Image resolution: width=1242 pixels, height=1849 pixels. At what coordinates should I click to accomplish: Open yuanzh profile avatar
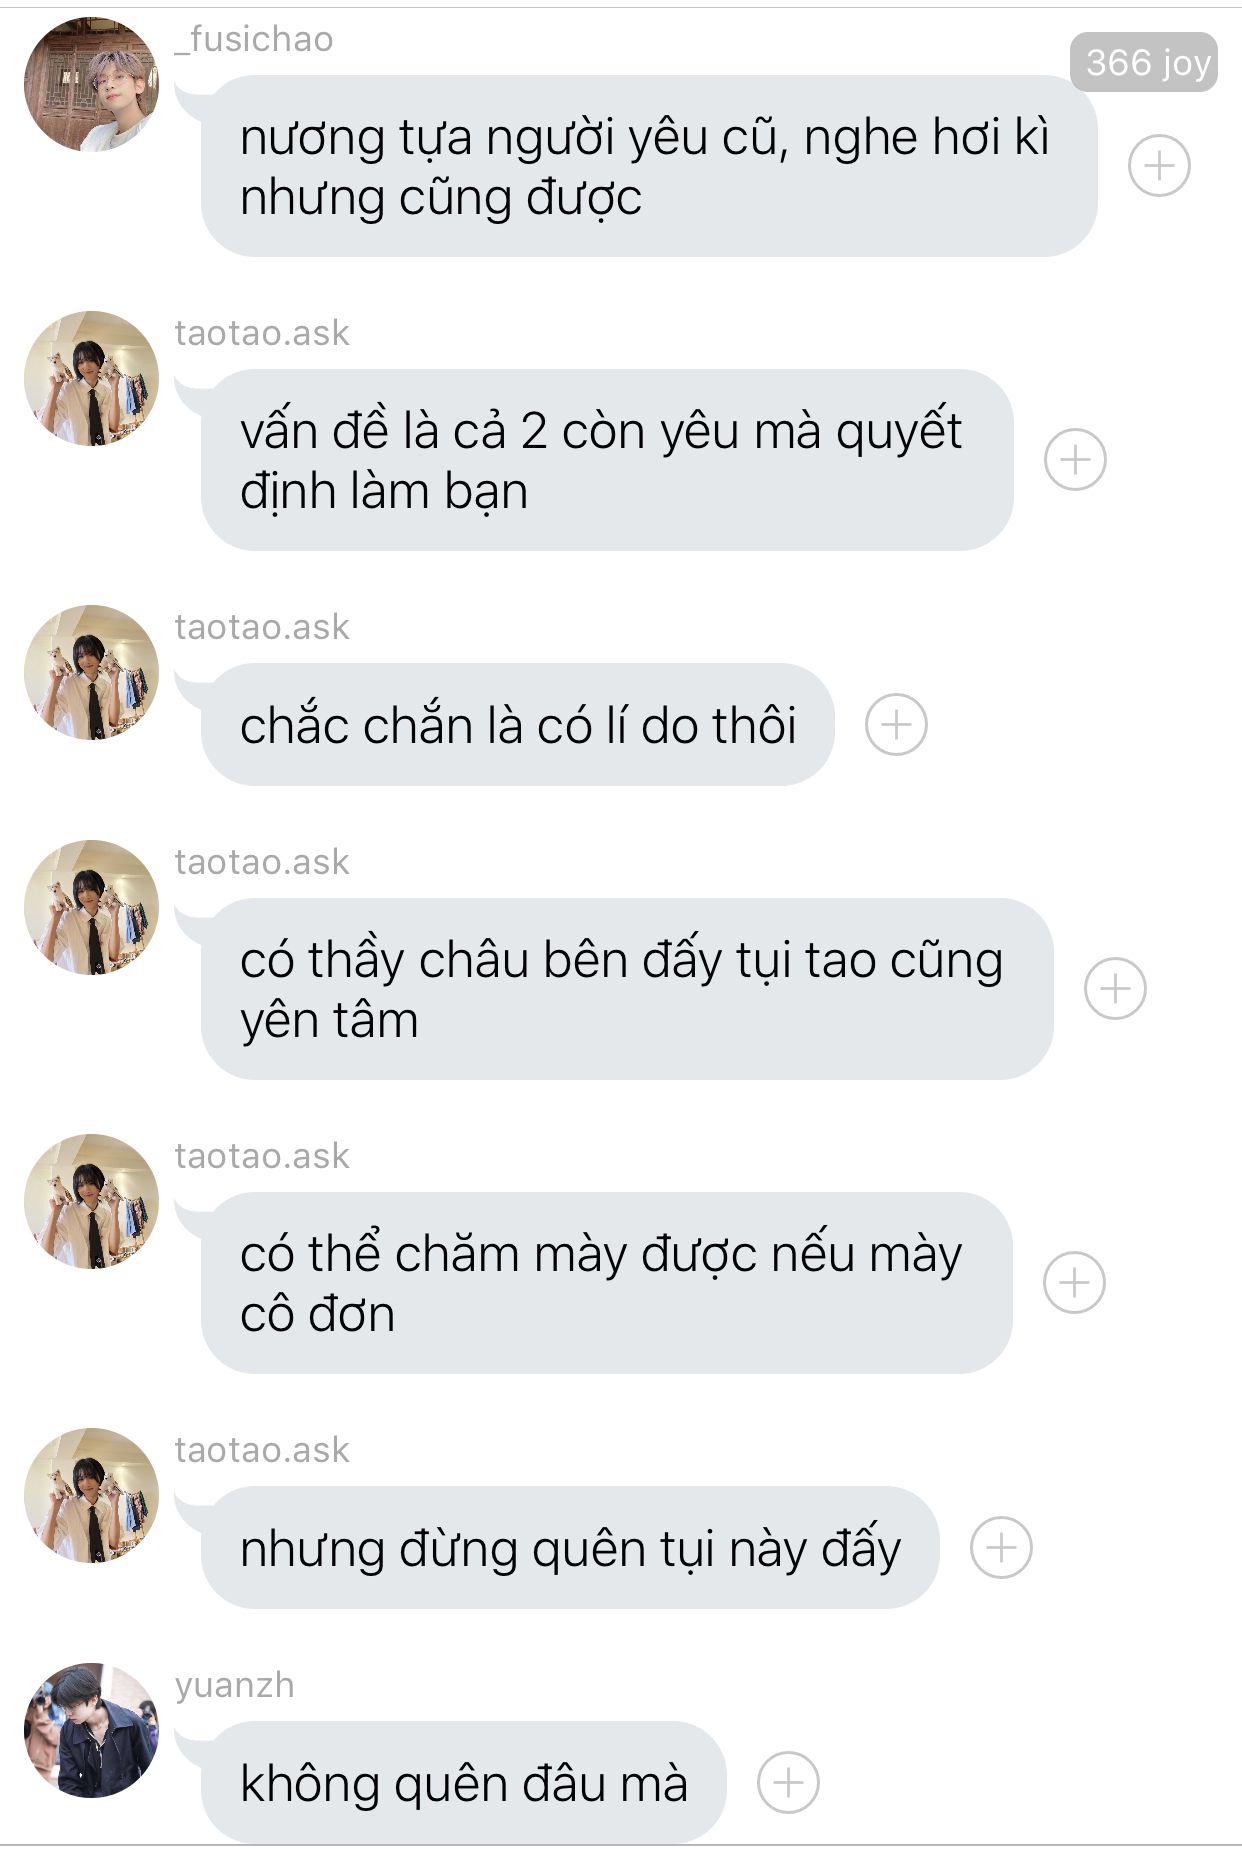click(x=91, y=1730)
